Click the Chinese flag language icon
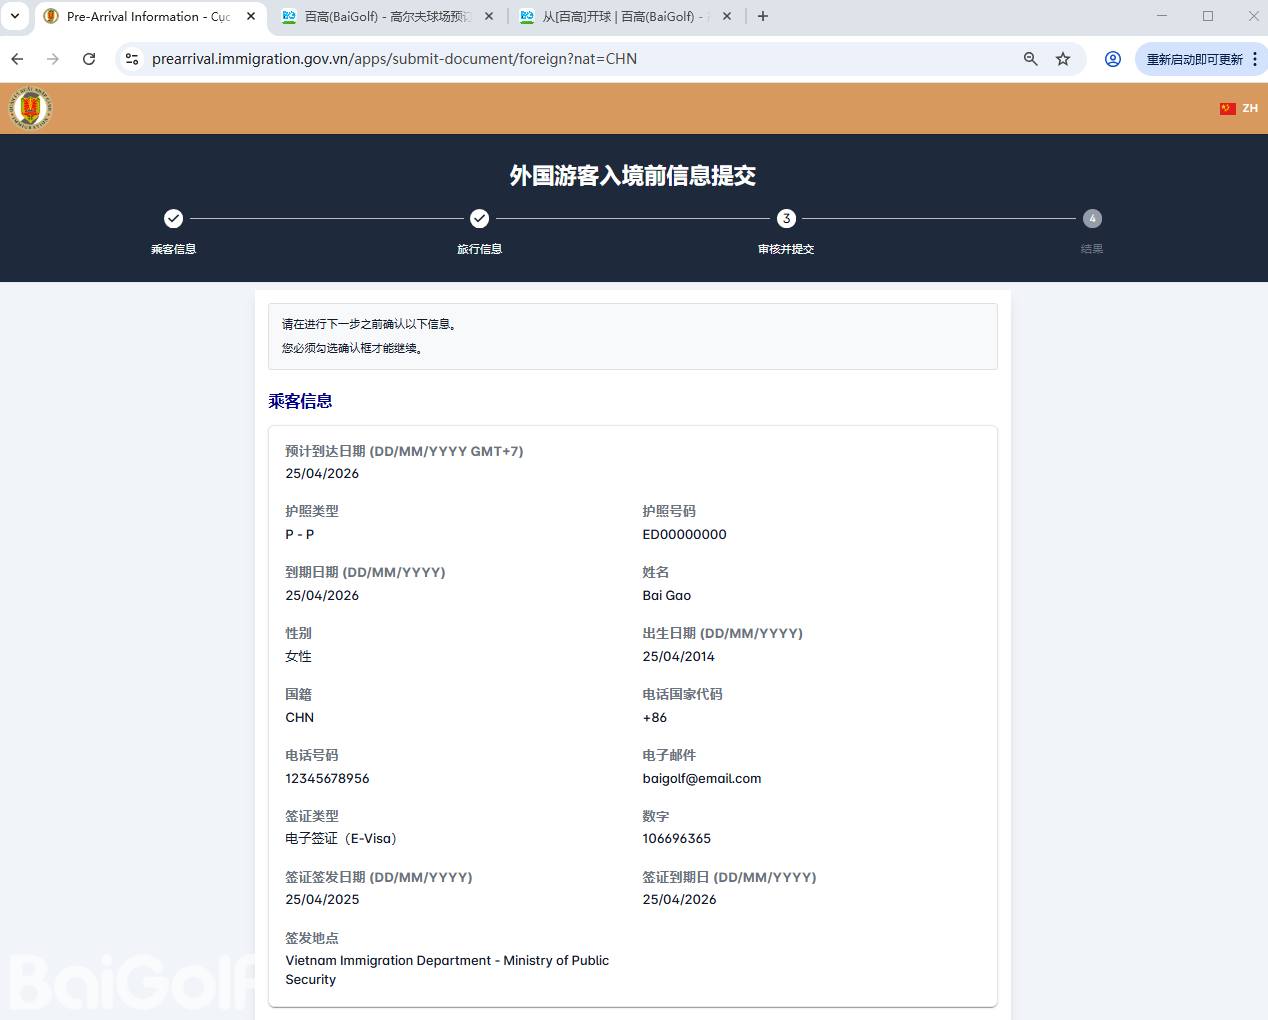 pos(1227,108)
